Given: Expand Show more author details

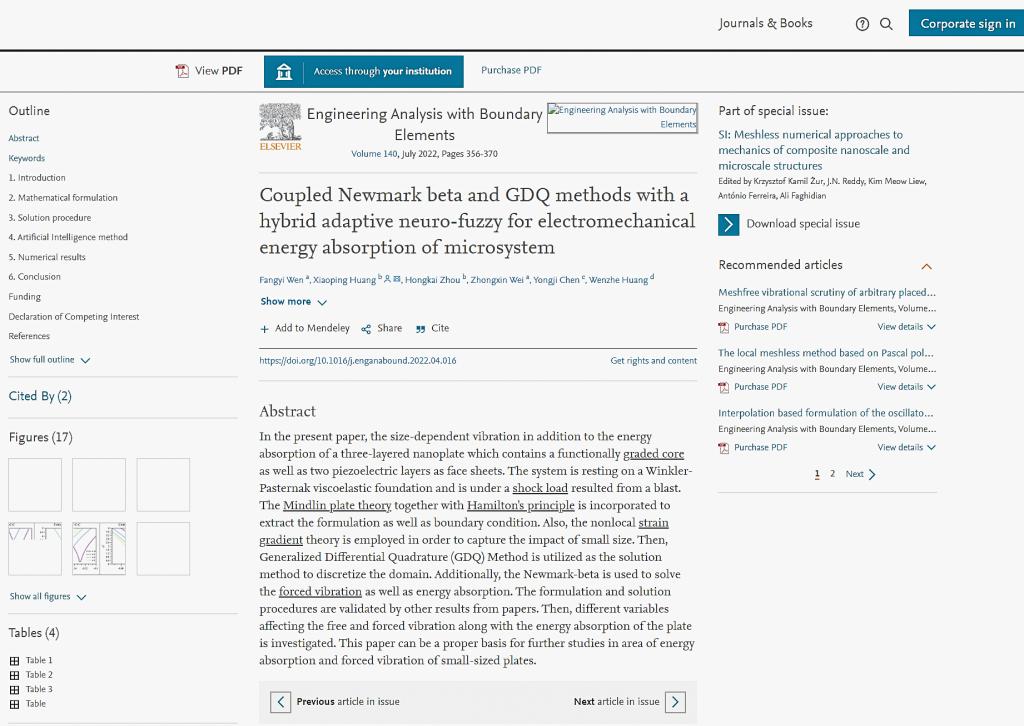Looking at the screenshot, I should click(293, 302).
